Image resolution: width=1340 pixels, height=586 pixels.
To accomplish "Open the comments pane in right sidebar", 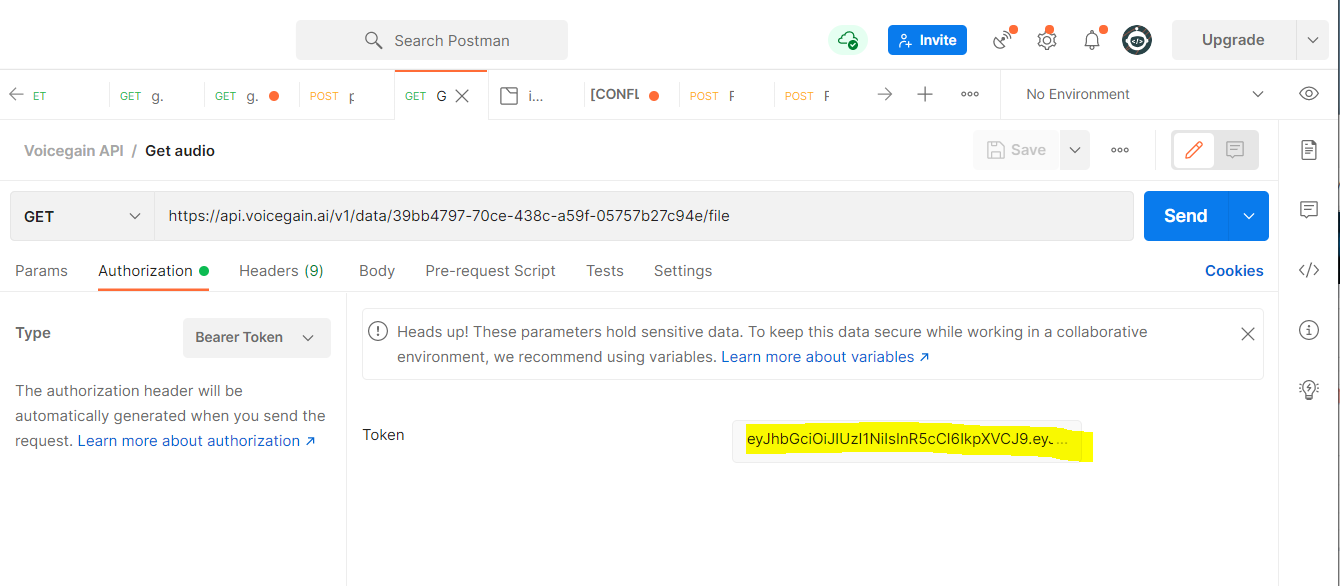I will pos(1308,210).
